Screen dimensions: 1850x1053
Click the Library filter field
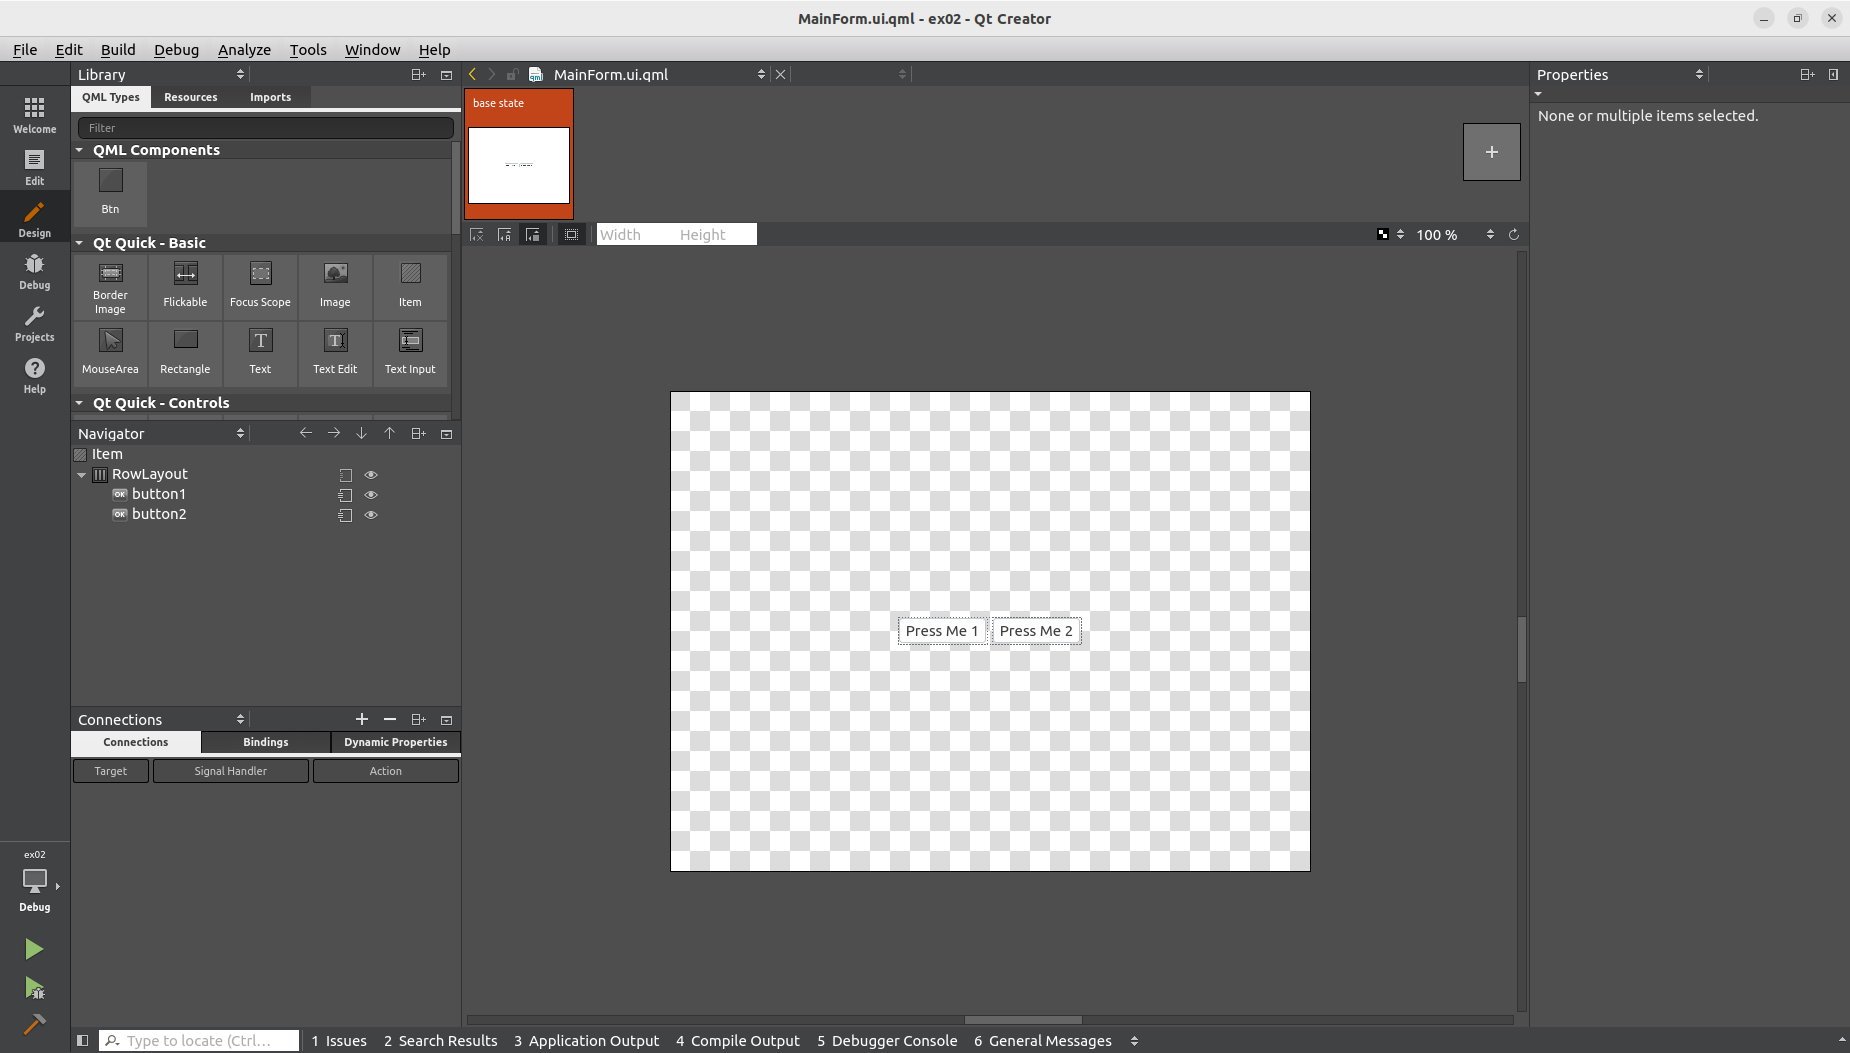coord(265,128)
